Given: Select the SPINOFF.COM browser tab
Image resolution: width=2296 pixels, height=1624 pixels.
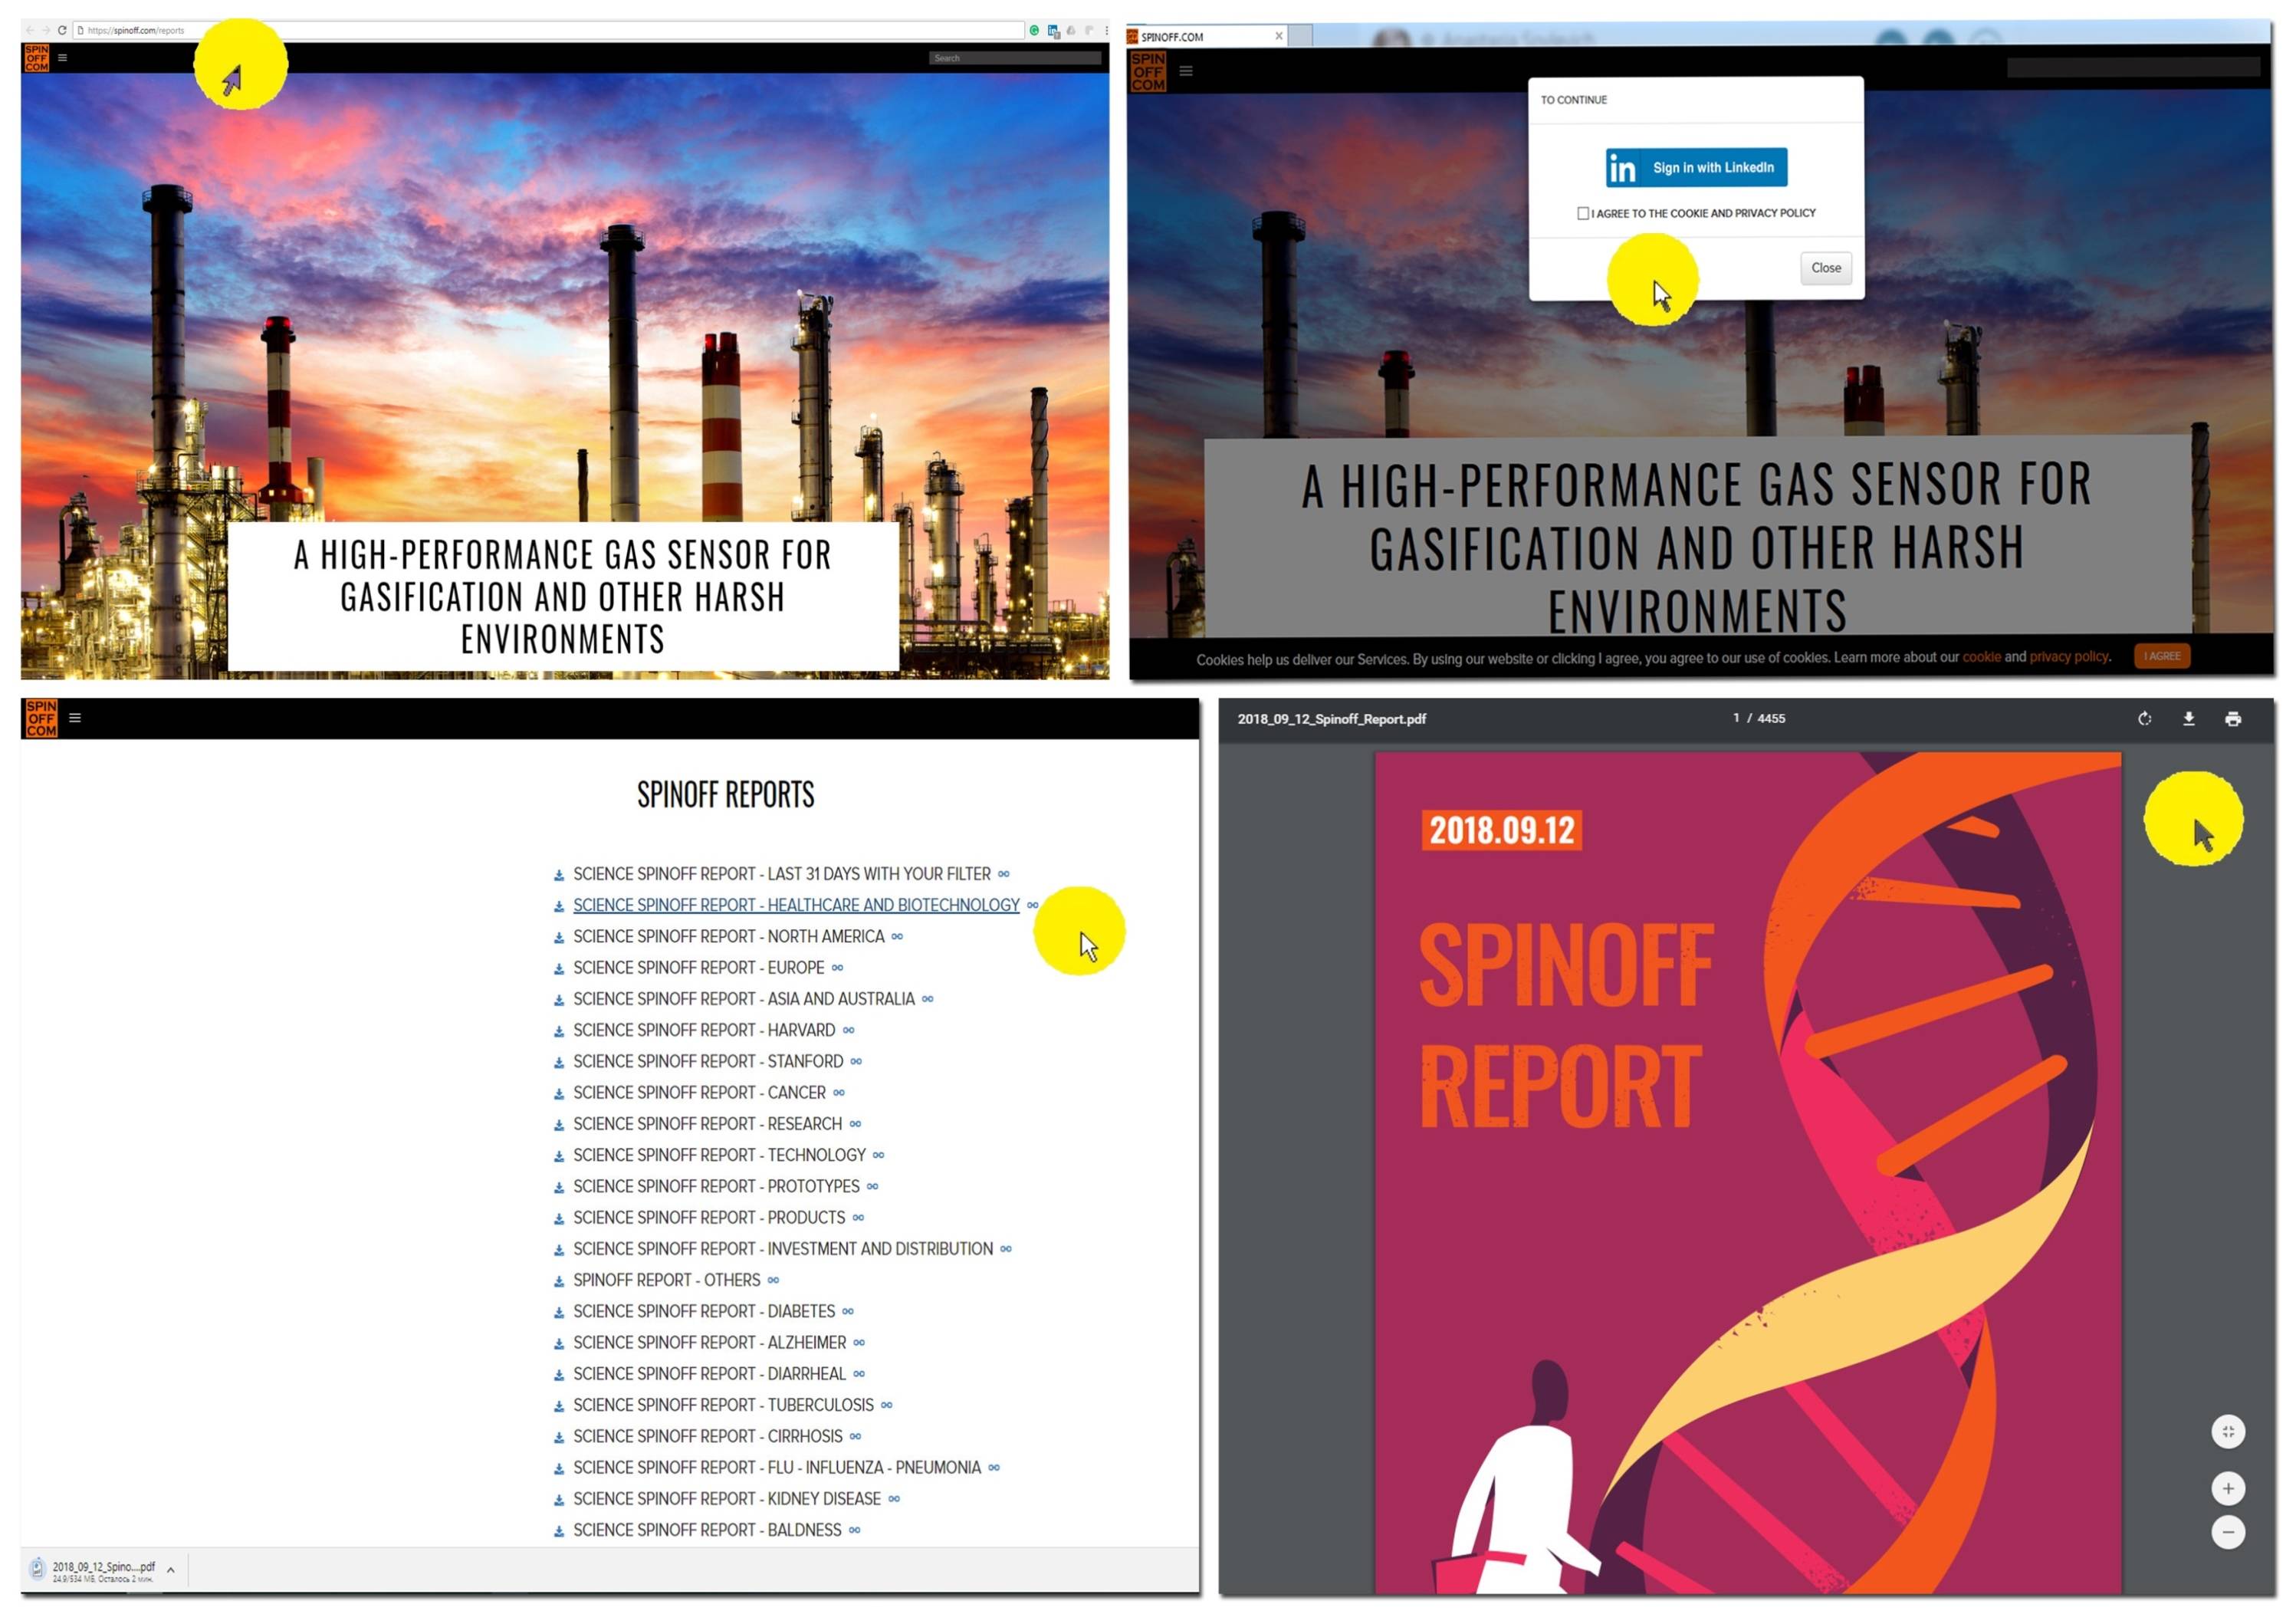Looking at the screenshot, I should (x=1205, y=37).
